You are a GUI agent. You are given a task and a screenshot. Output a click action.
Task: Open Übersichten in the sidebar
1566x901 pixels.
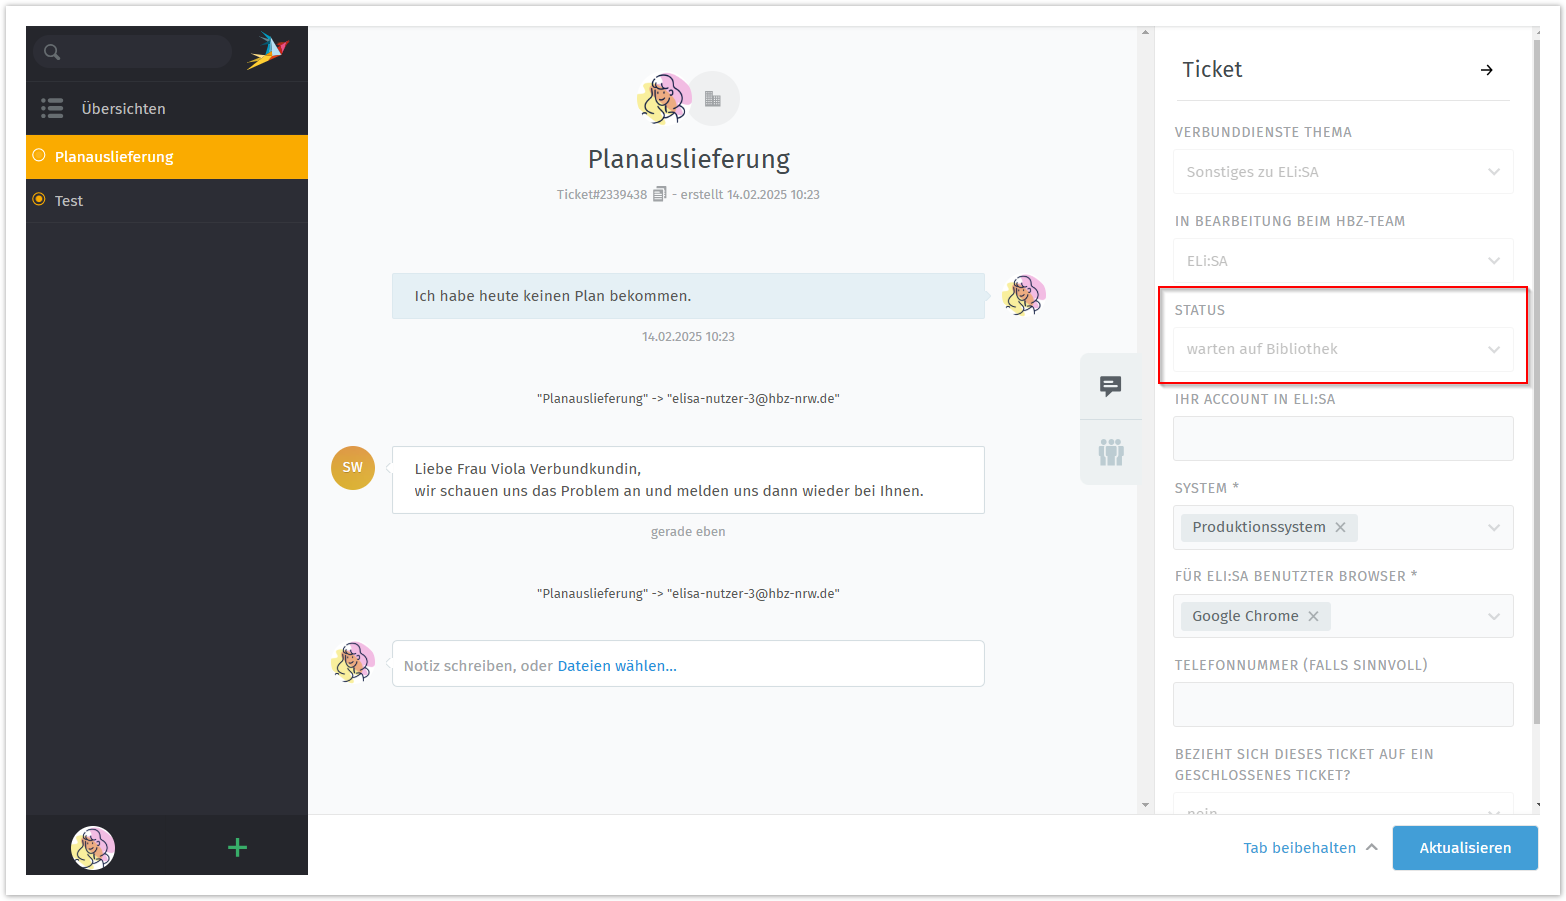(123, 109)
